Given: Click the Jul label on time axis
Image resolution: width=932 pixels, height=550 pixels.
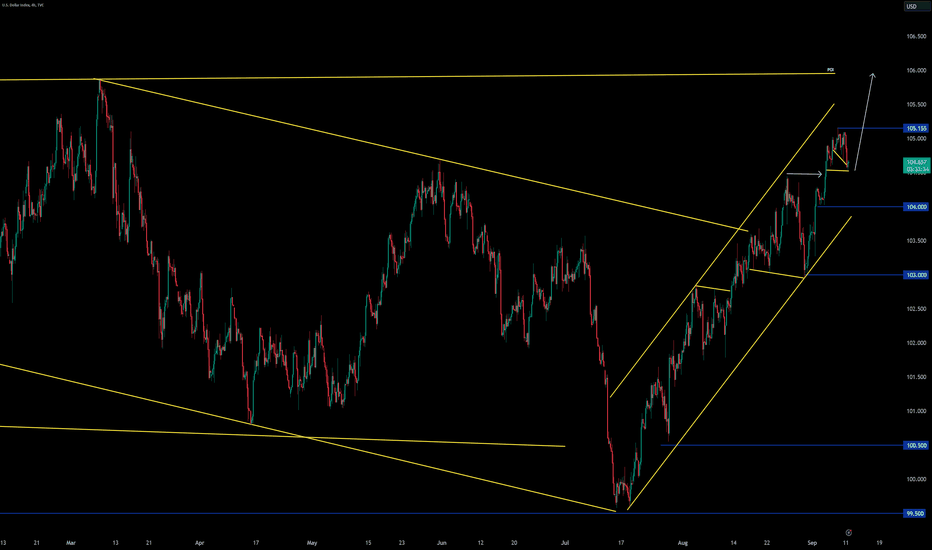Looking at the screenshot, I should [565, 543].
